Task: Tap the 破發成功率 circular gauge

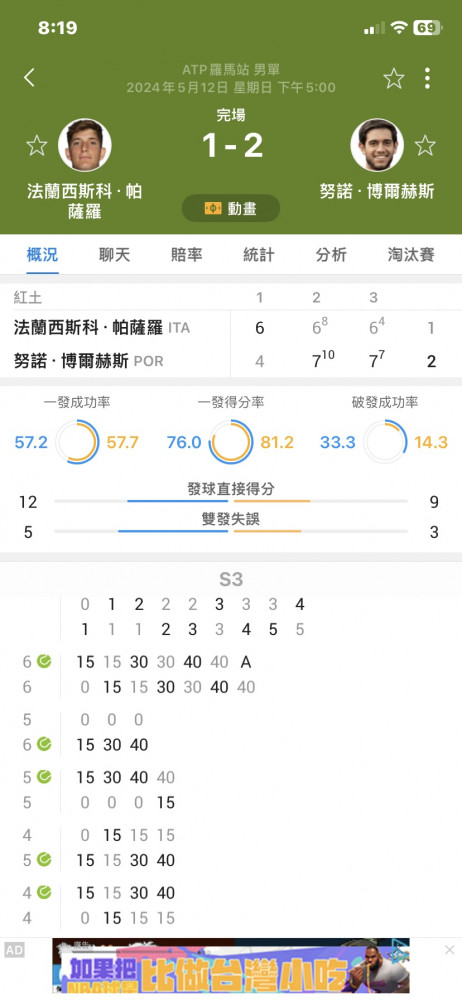Action: click(x=385, y=441)
